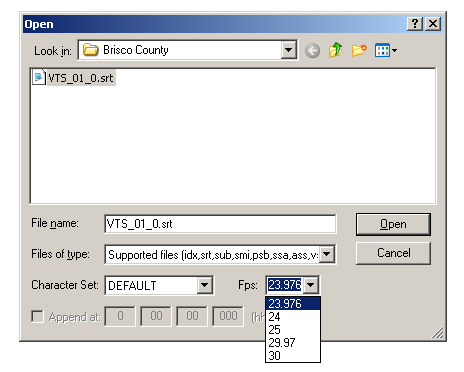This screenshot has height=372, width=464.
Task: Go up one folder level
Action: 335,50
